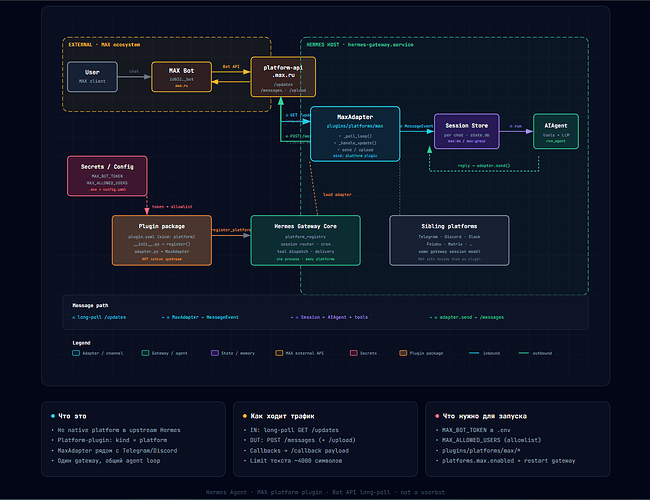
Task: Click the 'Что это' card heading
Action: click(72, 416)
